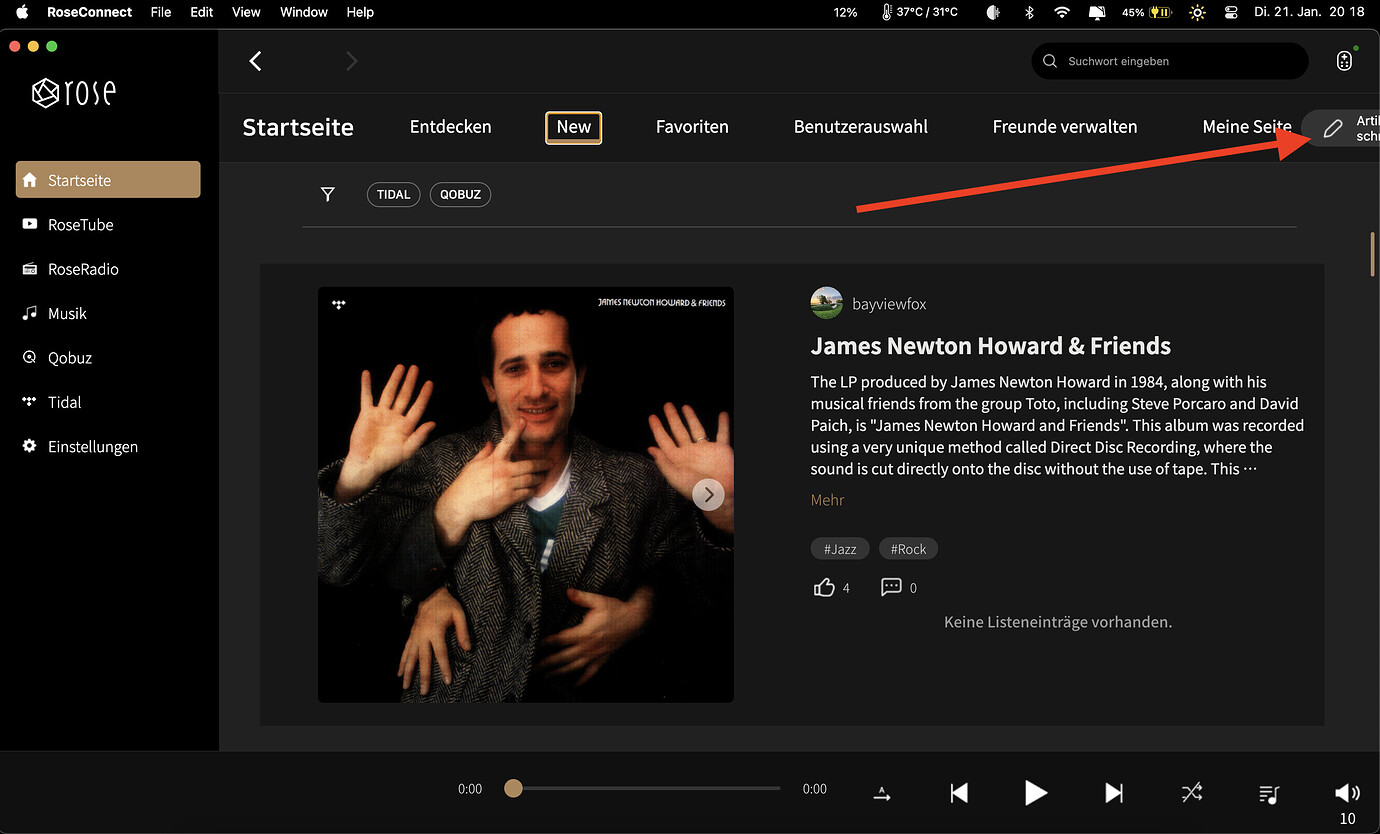Click the album cover image
1380x834 pixels.
pos(526,494)
